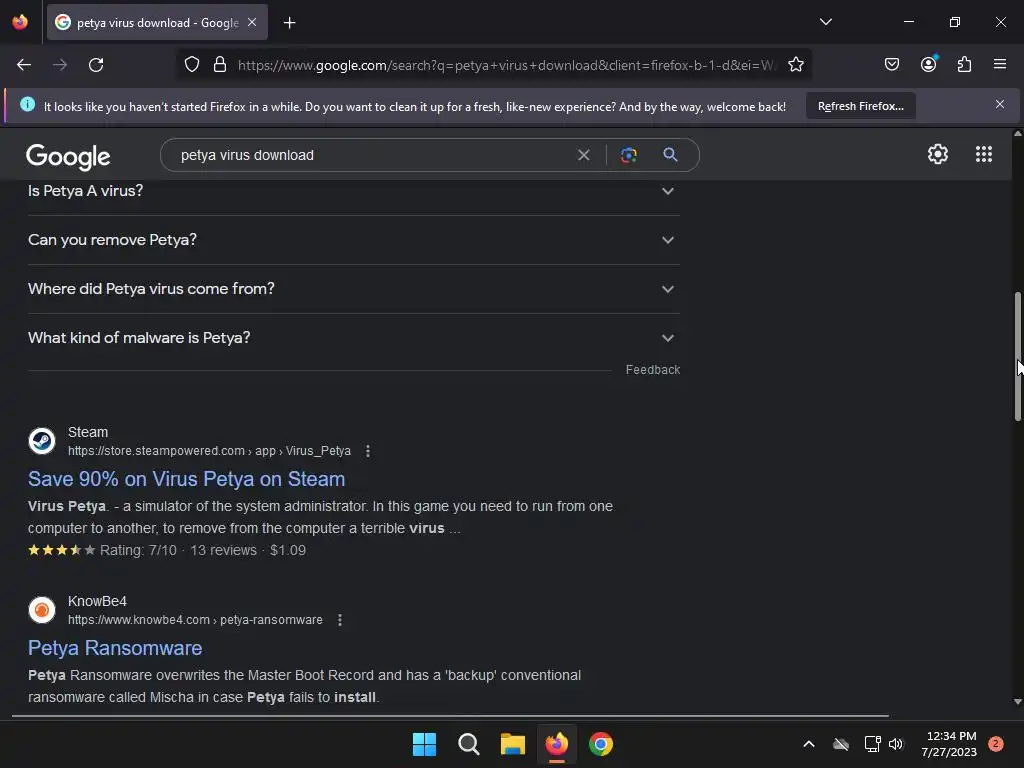Open the KnowBe4 result options menu
Image resolution: width=1024 pixels, height=768 pixels.
click(x=340, y=620)
